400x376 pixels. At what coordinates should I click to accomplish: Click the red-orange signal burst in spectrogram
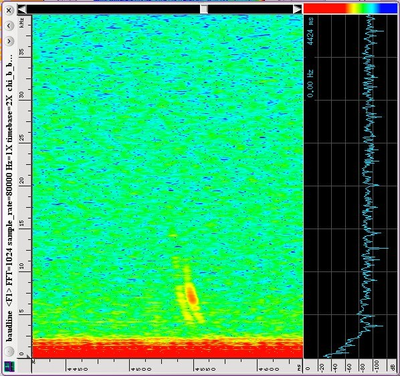[191, 294]
